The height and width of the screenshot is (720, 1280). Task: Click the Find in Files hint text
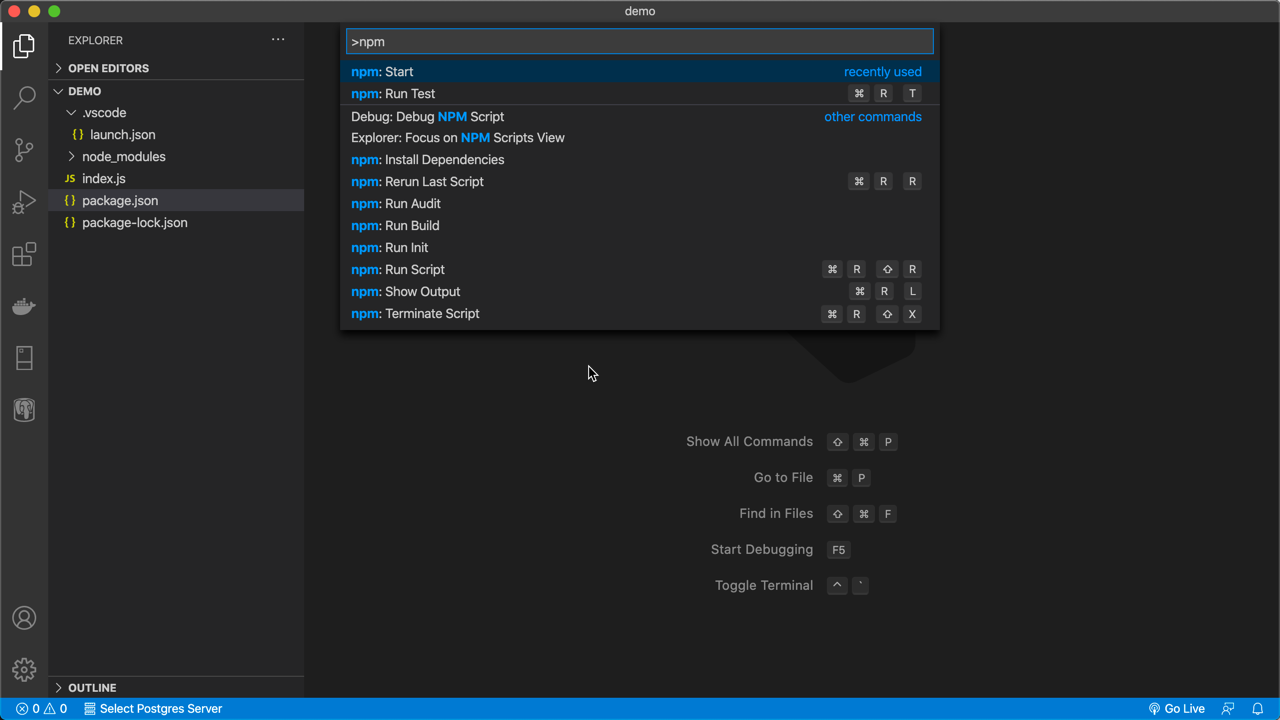(x=776, y=514)
